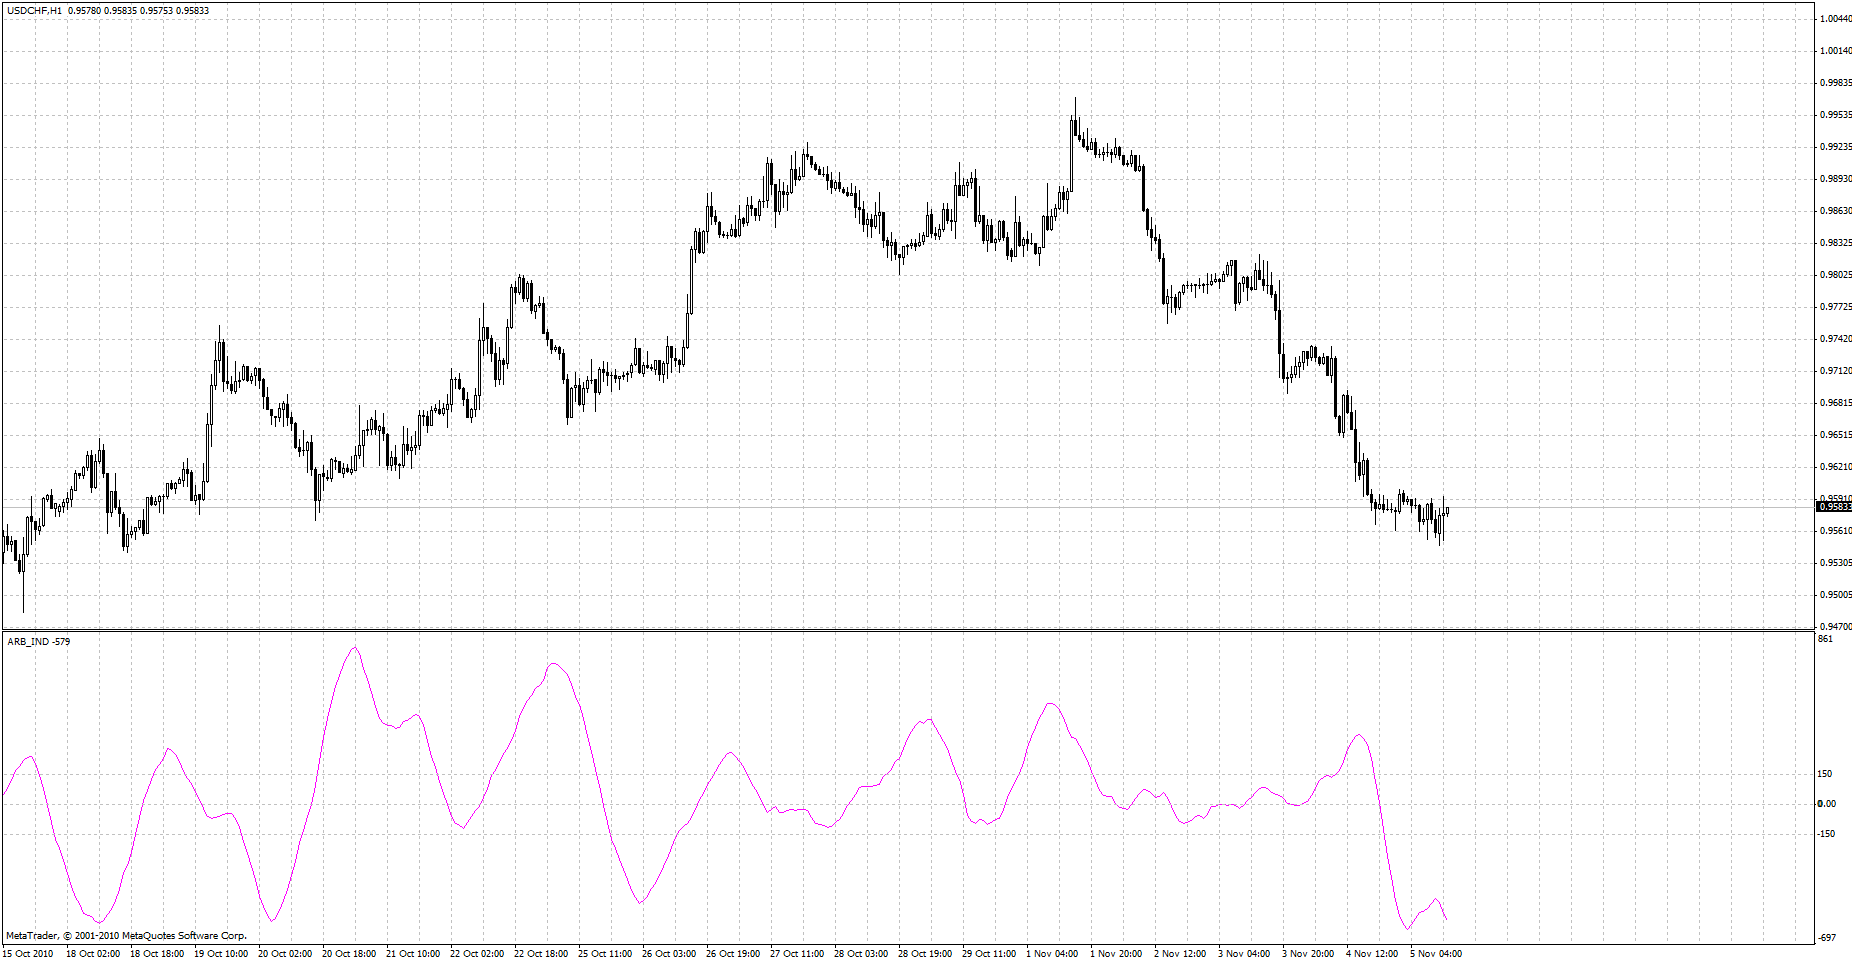1852x961 pixels.
Task: Click the USDCHF,H1 chart title text
Action: click(35, 11)
